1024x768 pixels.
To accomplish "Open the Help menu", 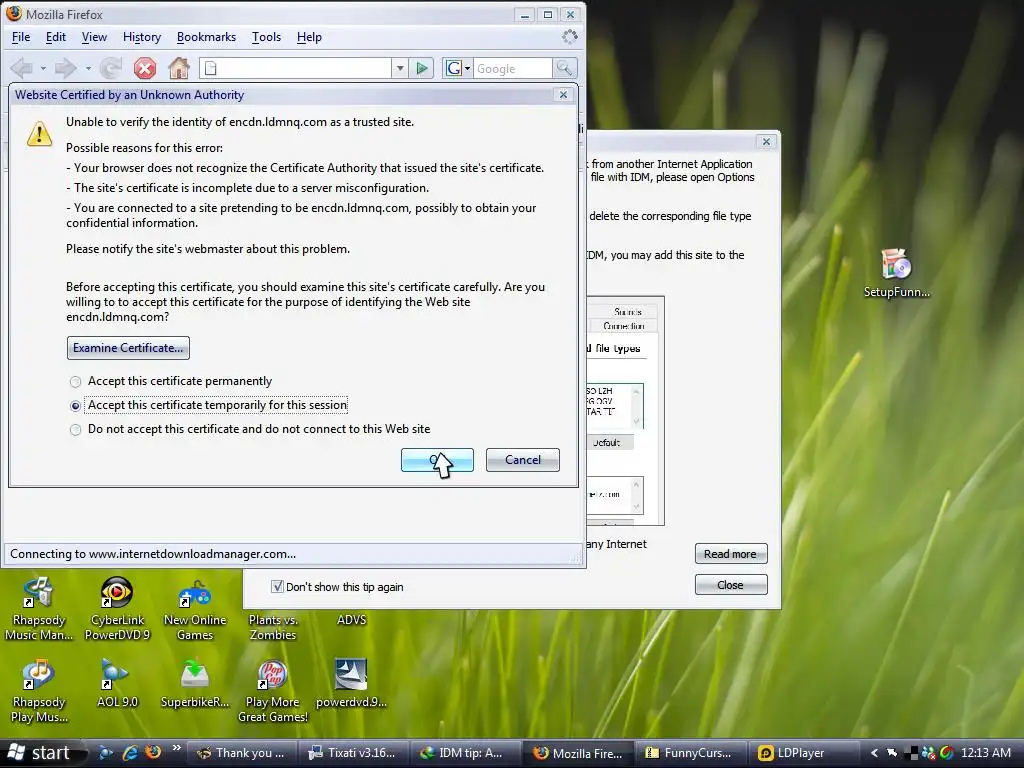I will (309, 37).
